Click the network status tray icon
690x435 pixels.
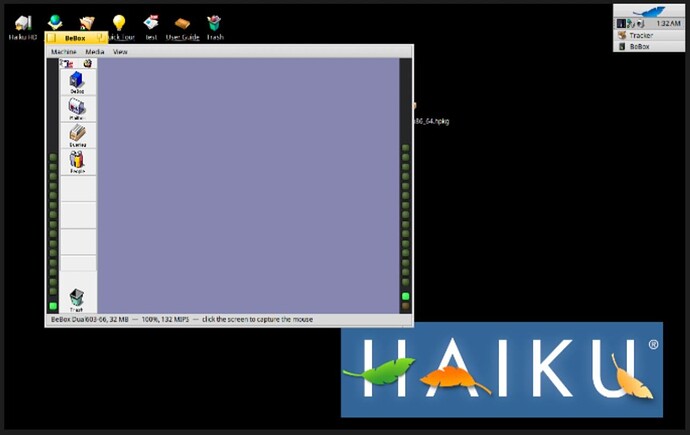(630, 23)
